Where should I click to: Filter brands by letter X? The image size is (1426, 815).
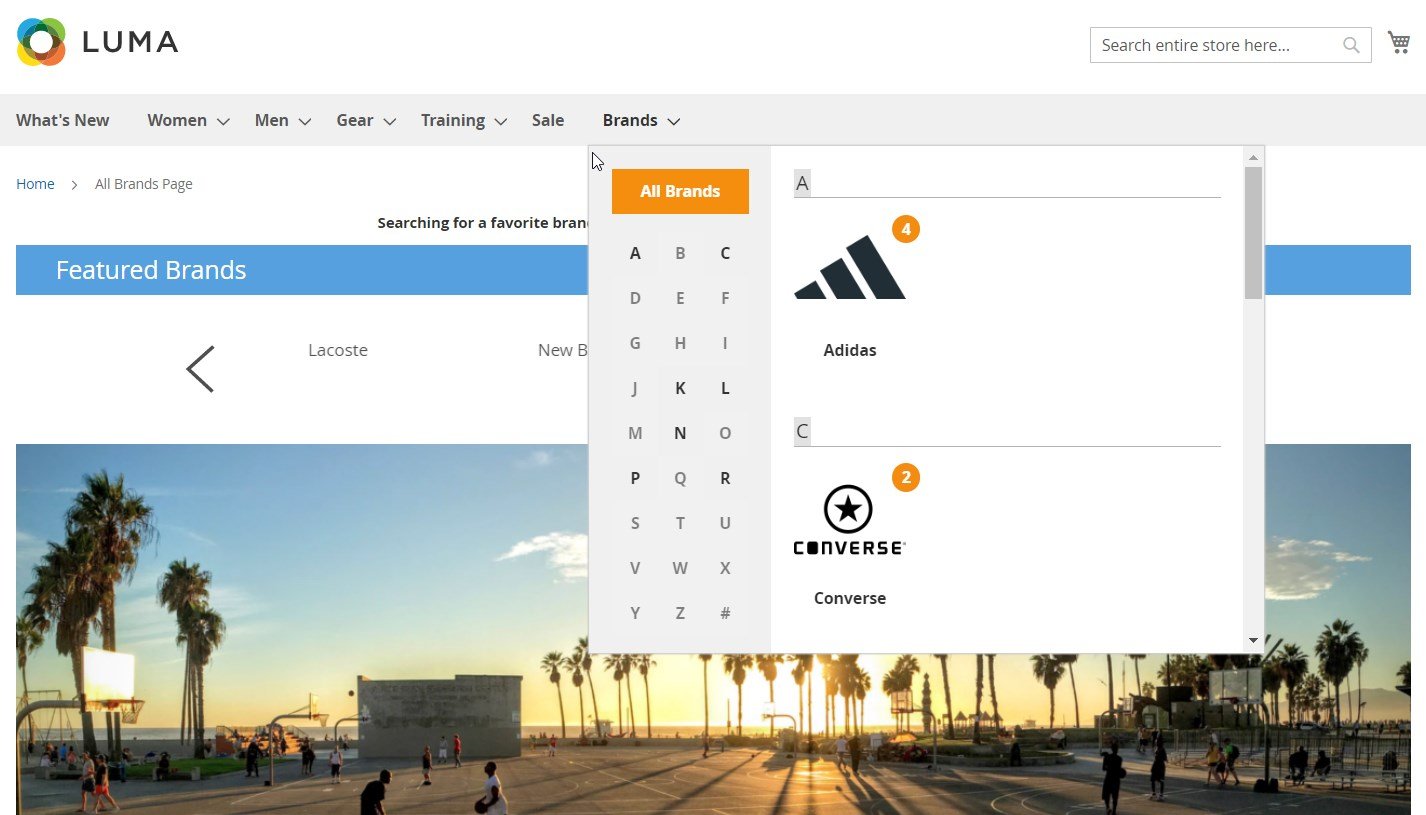point(725,568)
